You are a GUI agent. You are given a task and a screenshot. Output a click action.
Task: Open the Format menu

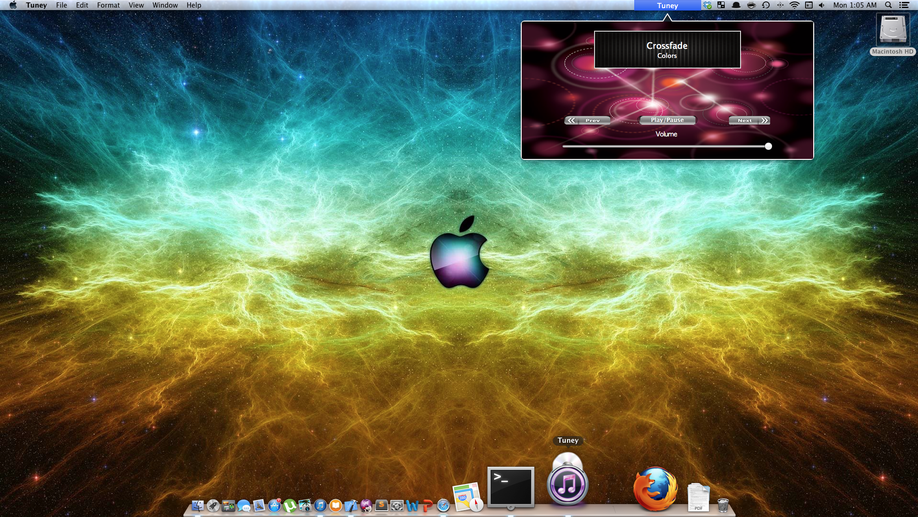coord(108,5)
